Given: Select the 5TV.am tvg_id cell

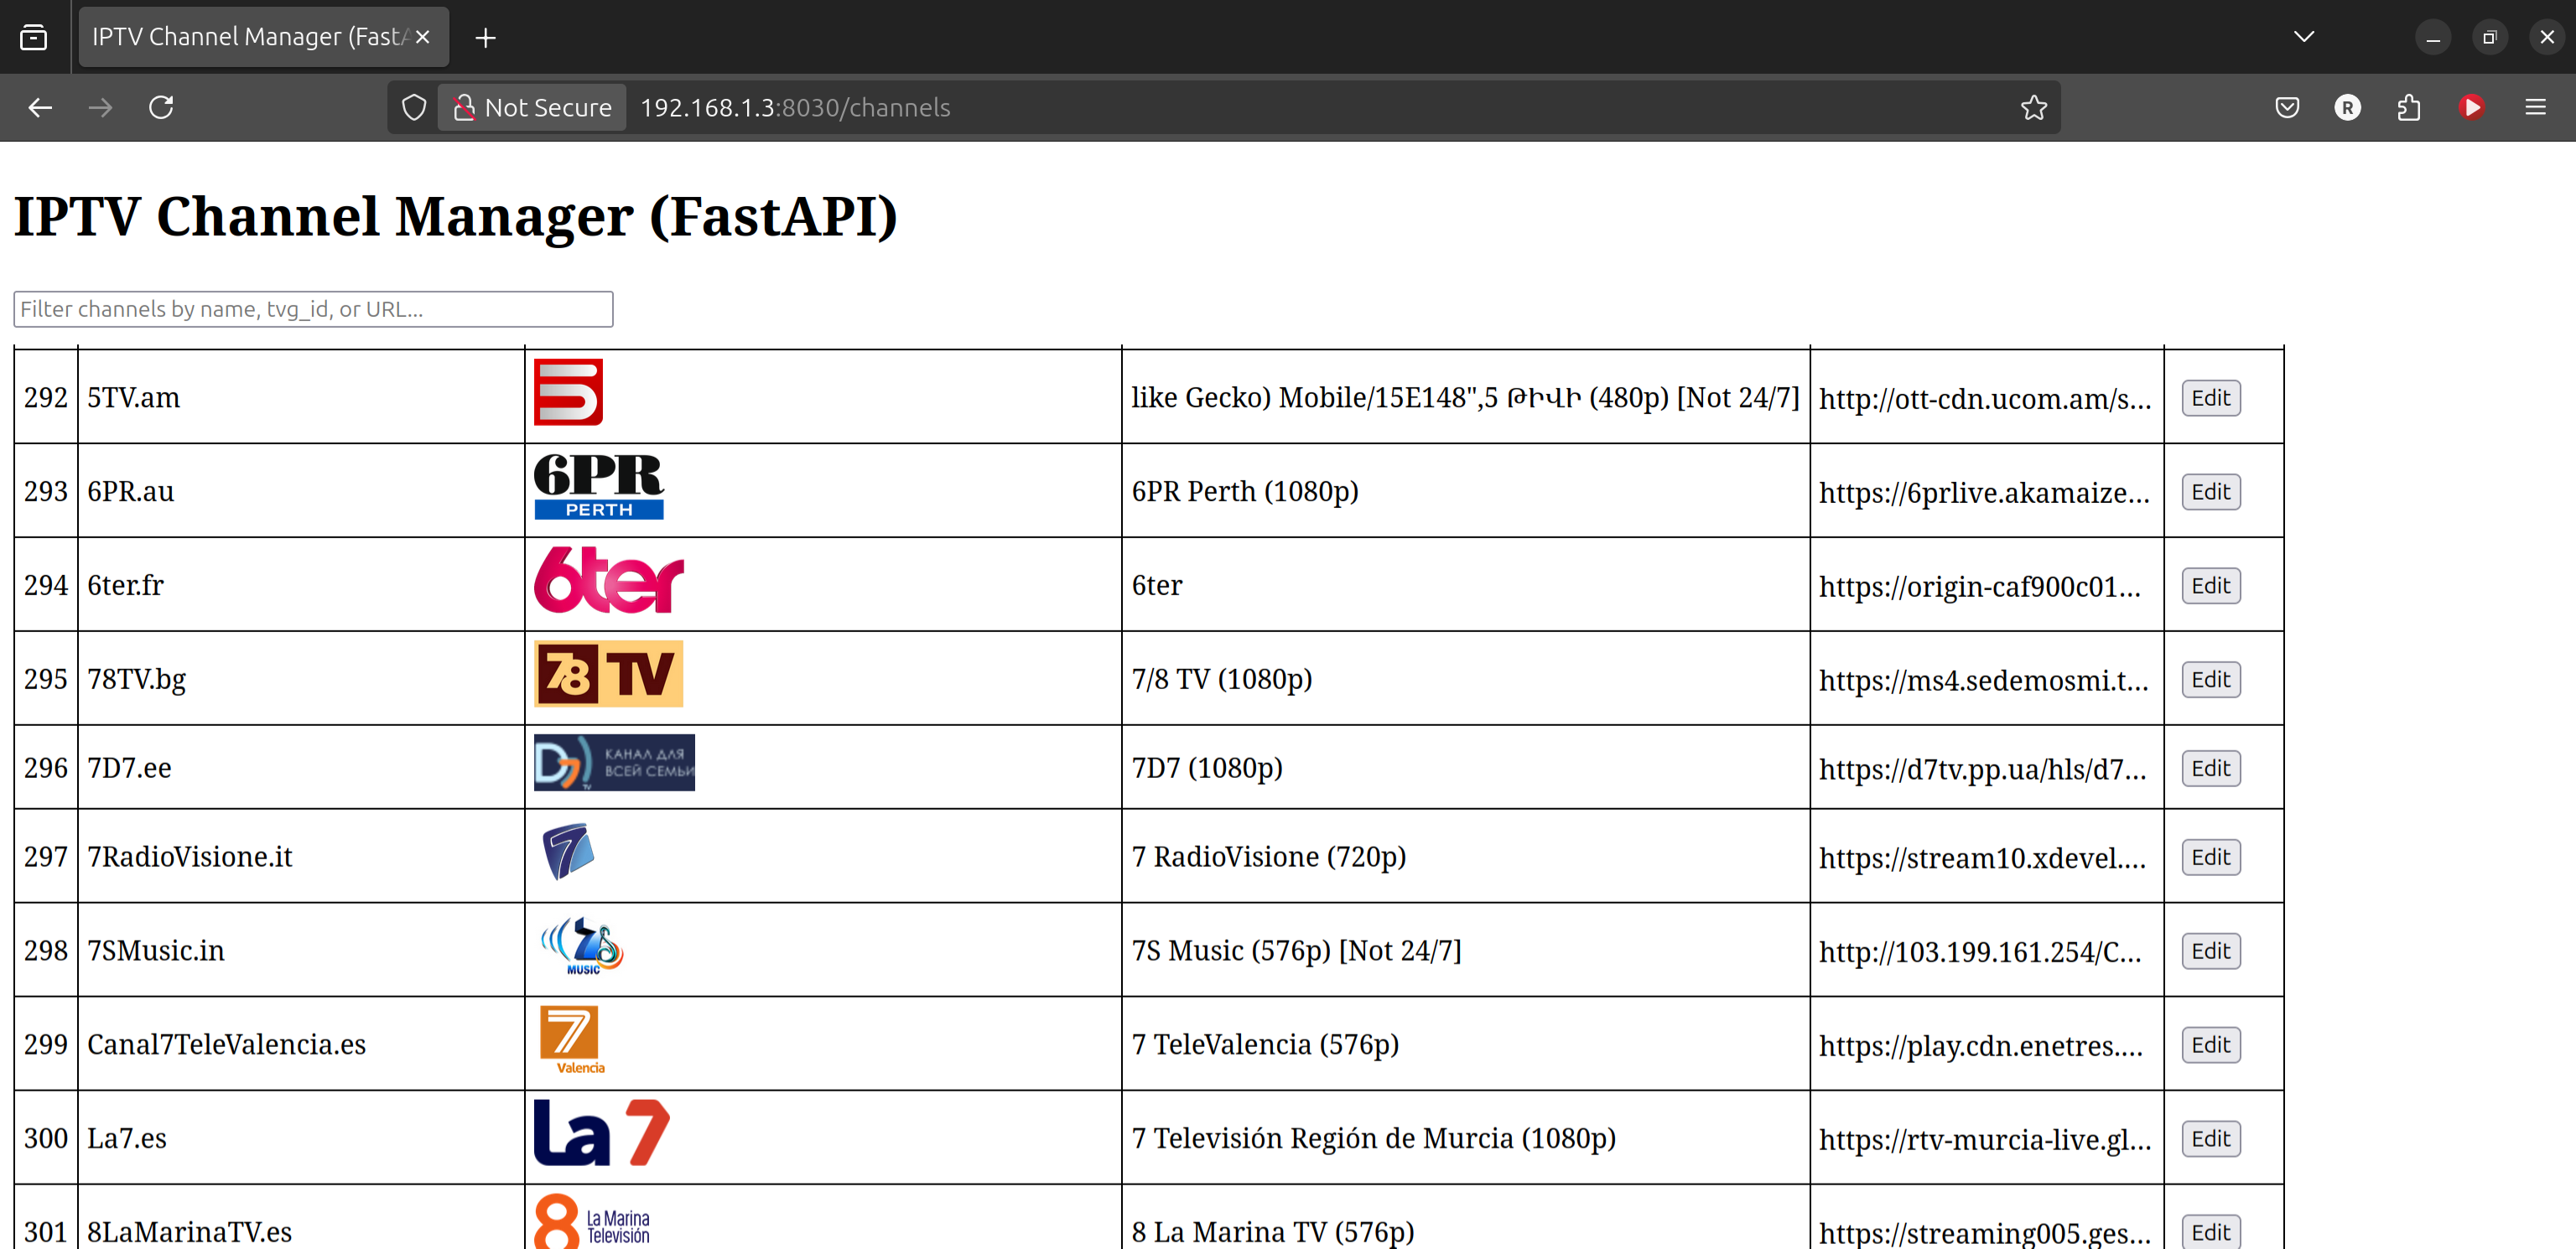Looking at the screenshot, I should coord(301,397).
